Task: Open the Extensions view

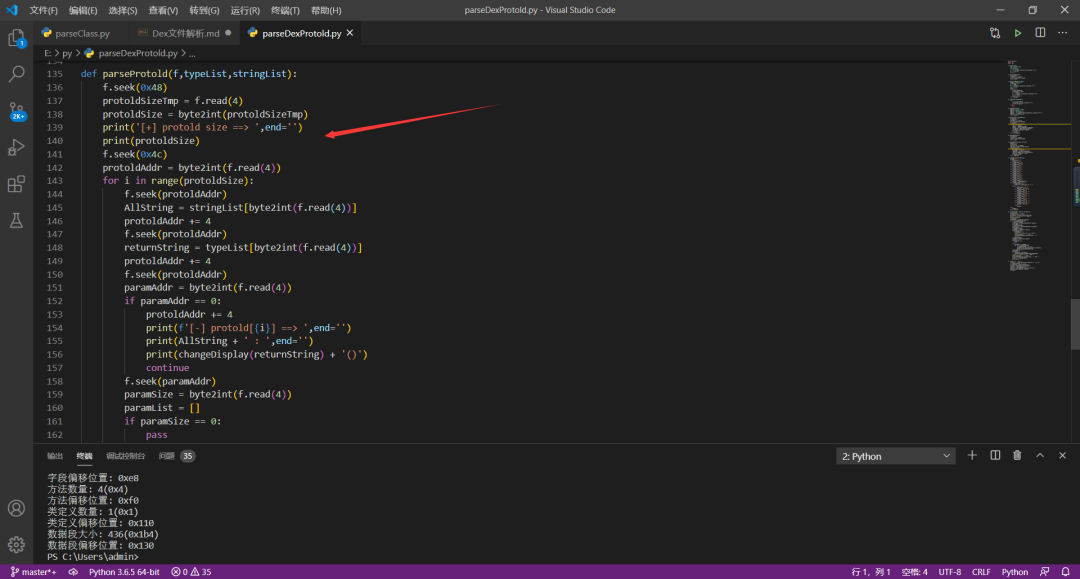Action: [17, 184]
